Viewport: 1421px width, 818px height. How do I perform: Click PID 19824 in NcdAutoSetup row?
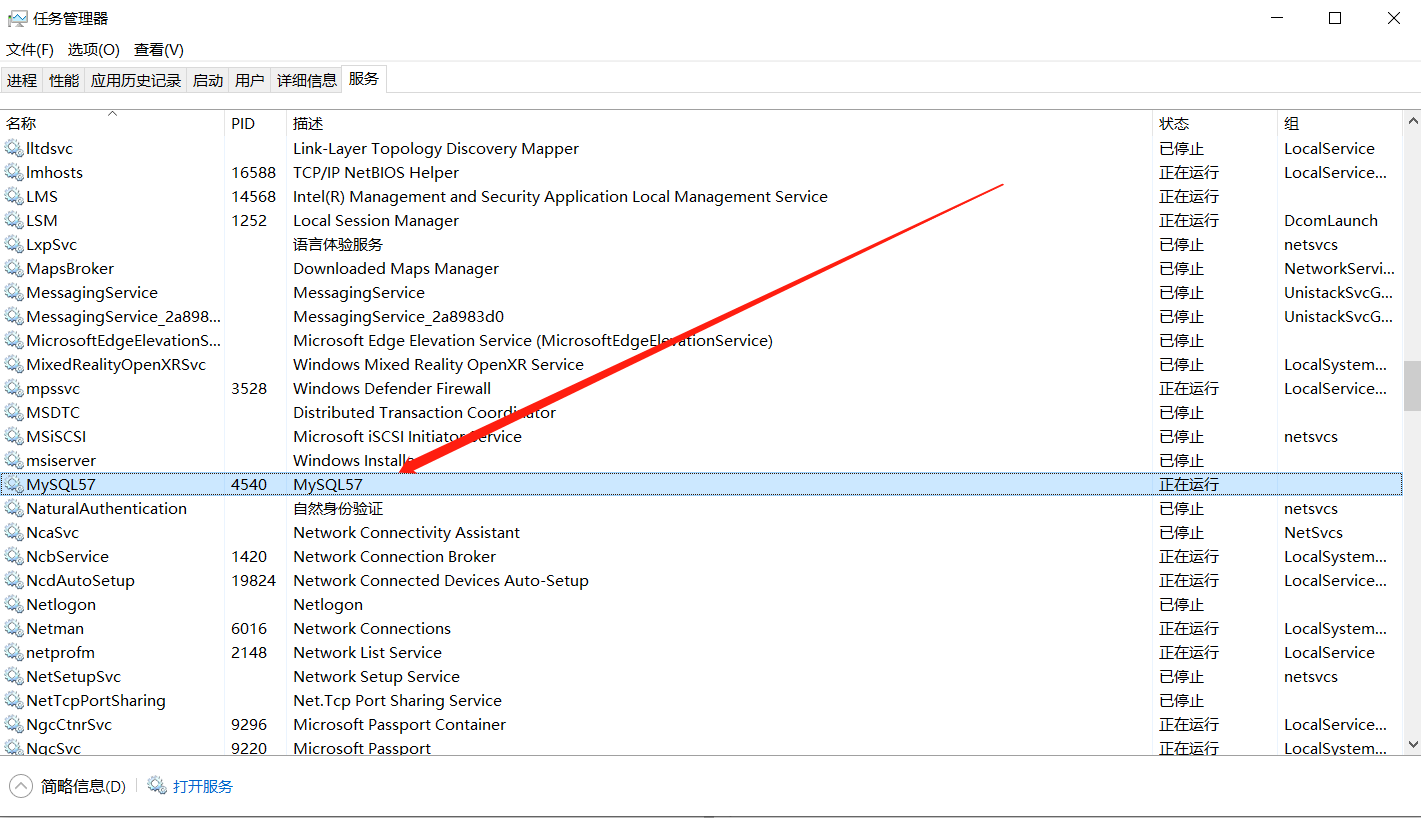coord(253,580)
